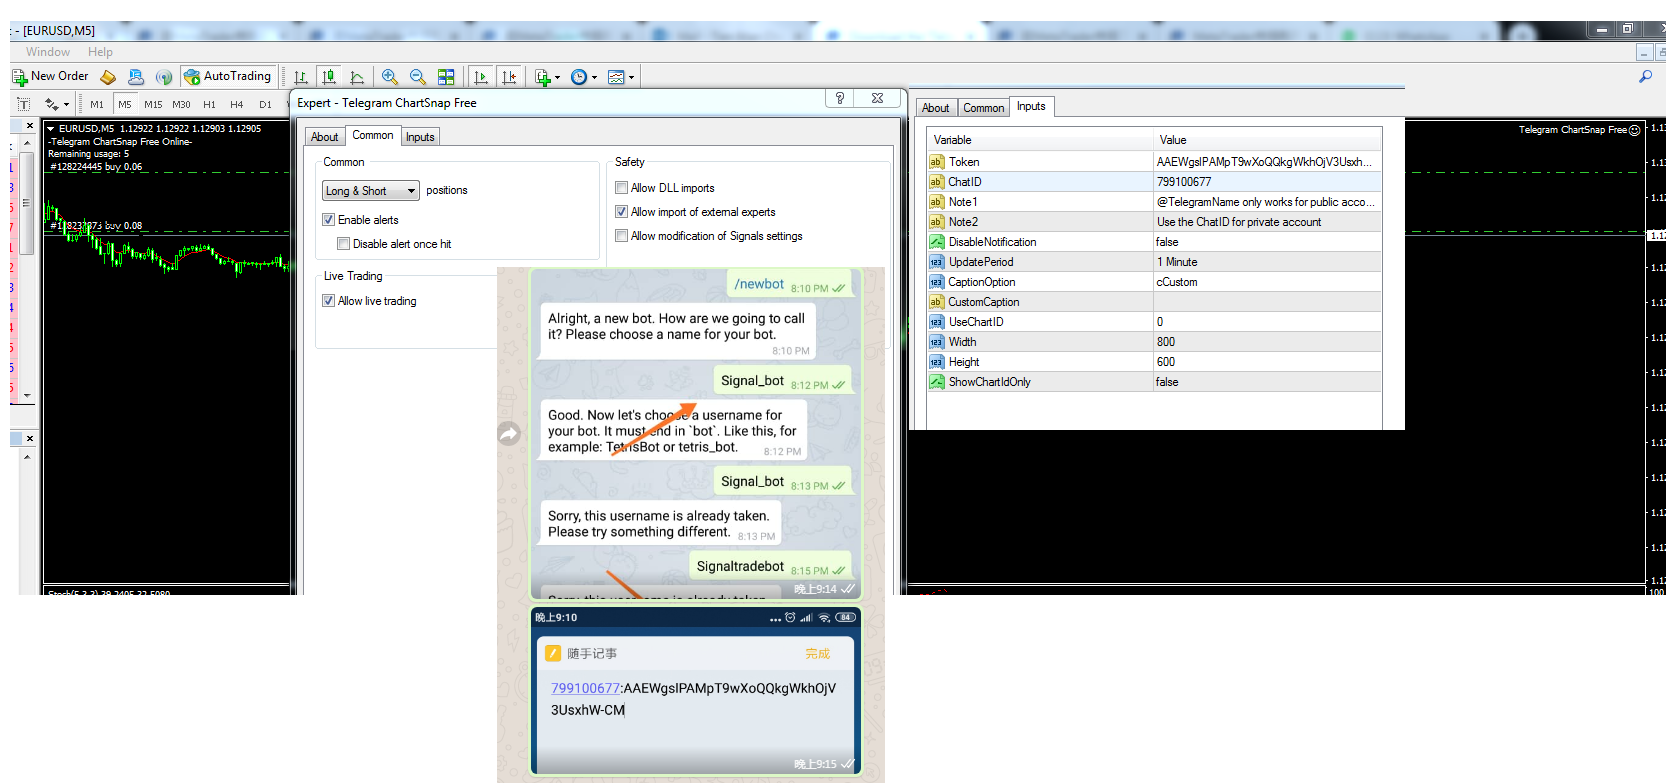The height and width of the screenshot is (783, 1666).
Task: Expand the periods clock dropdown arrow
Action: (594, 77)
